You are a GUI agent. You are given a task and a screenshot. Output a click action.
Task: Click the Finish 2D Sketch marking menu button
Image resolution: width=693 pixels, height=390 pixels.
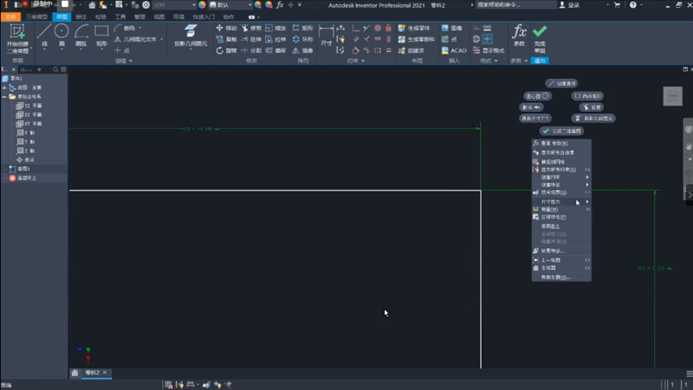tap(562, 131)
